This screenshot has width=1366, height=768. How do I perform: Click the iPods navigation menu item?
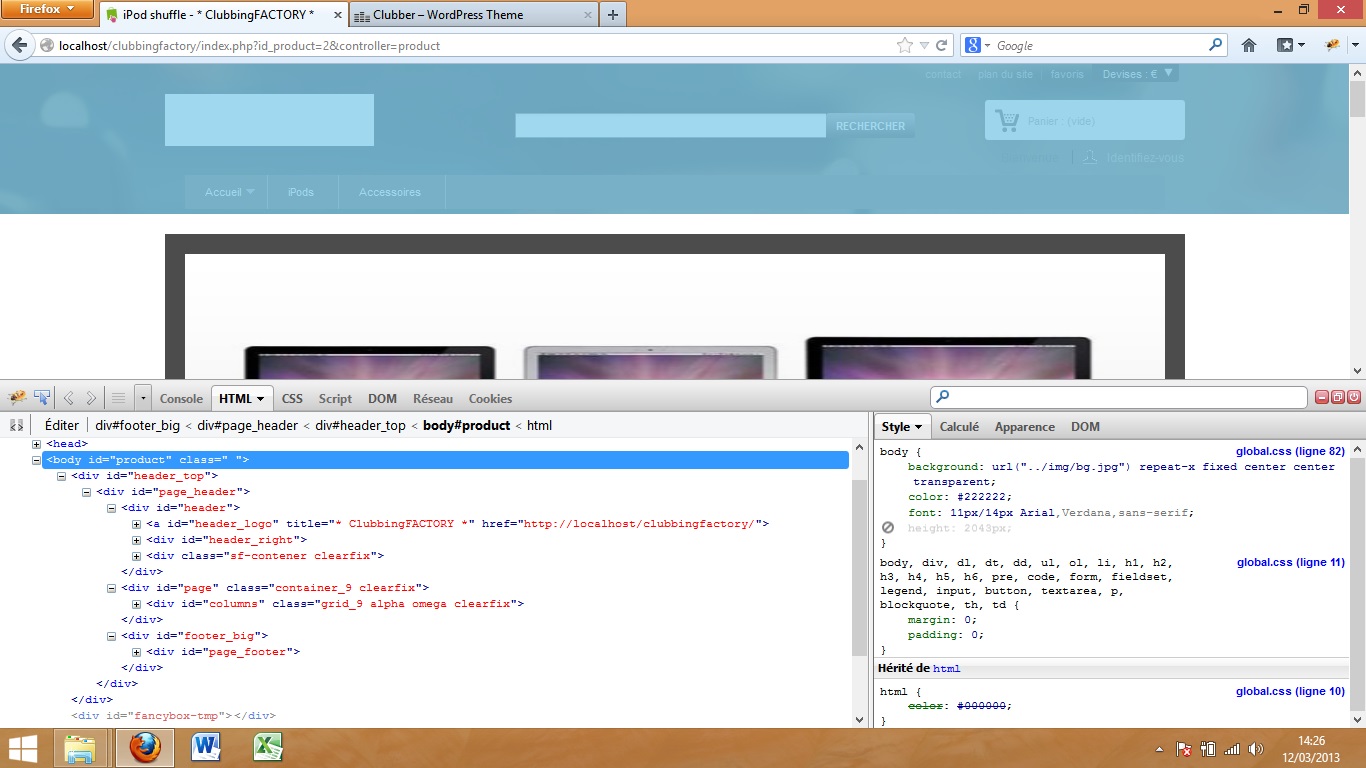(301, 192)
